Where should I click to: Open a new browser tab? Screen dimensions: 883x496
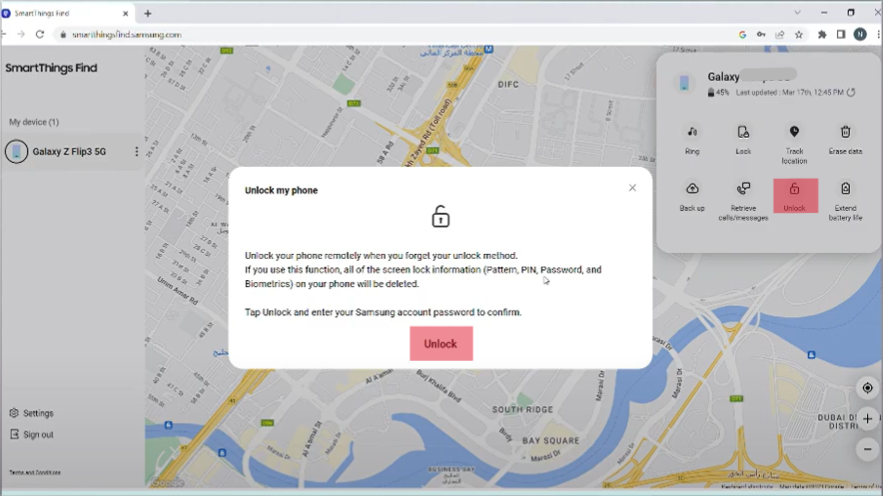(x=148, y=14)
